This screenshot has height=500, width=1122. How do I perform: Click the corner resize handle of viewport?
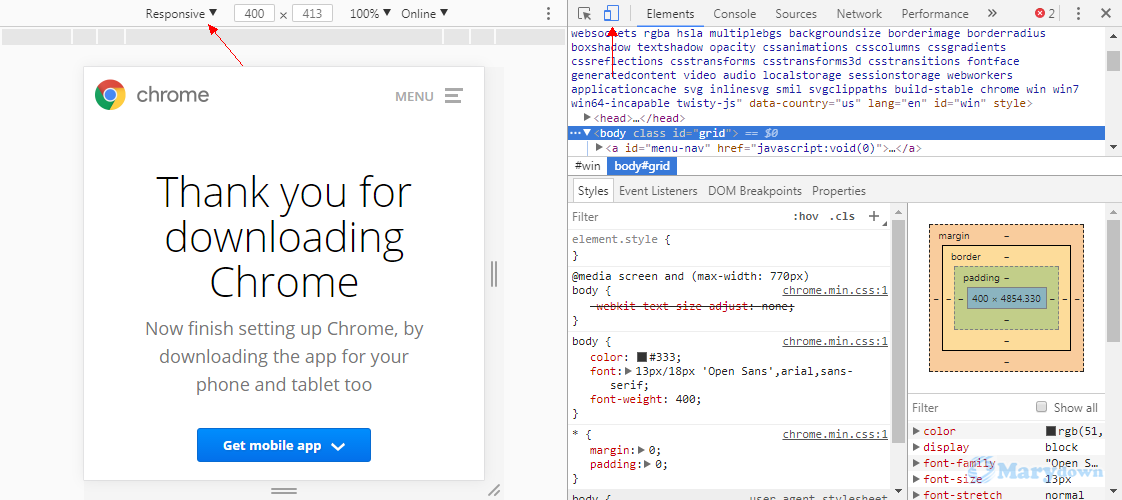(x=494, y=490)
